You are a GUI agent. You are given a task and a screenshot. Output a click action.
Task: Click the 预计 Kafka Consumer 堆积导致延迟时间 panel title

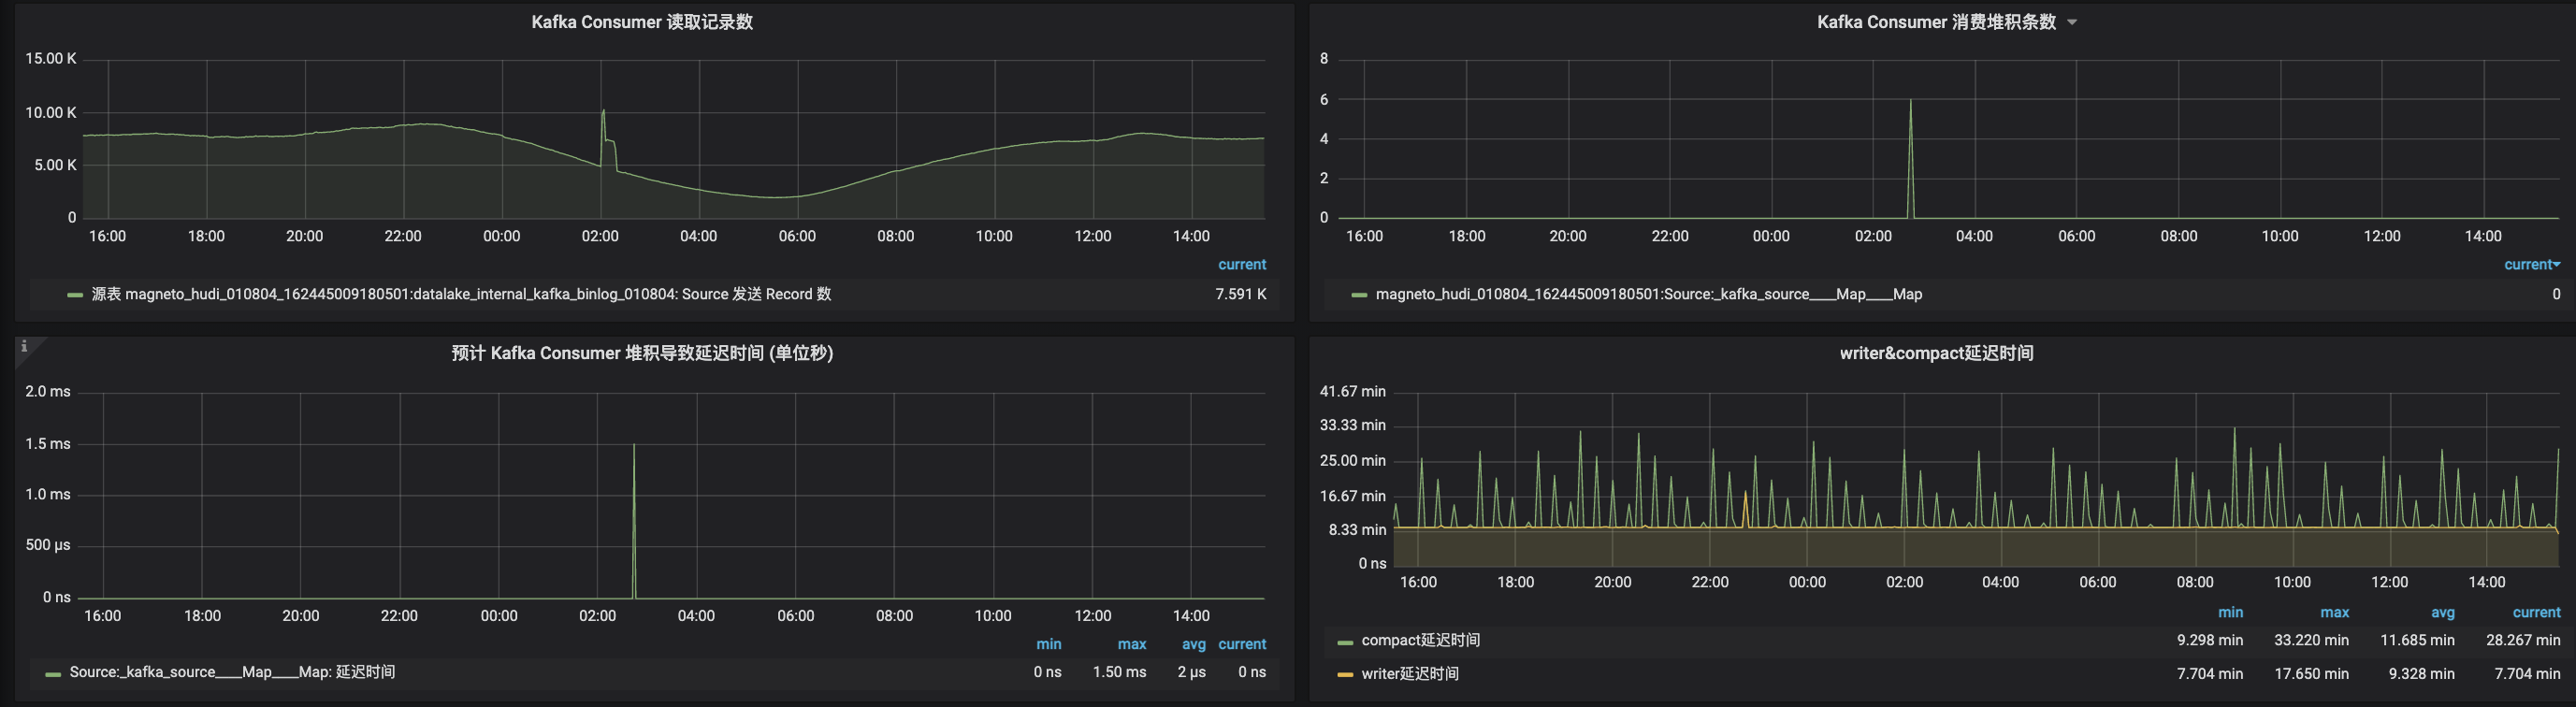642,353
